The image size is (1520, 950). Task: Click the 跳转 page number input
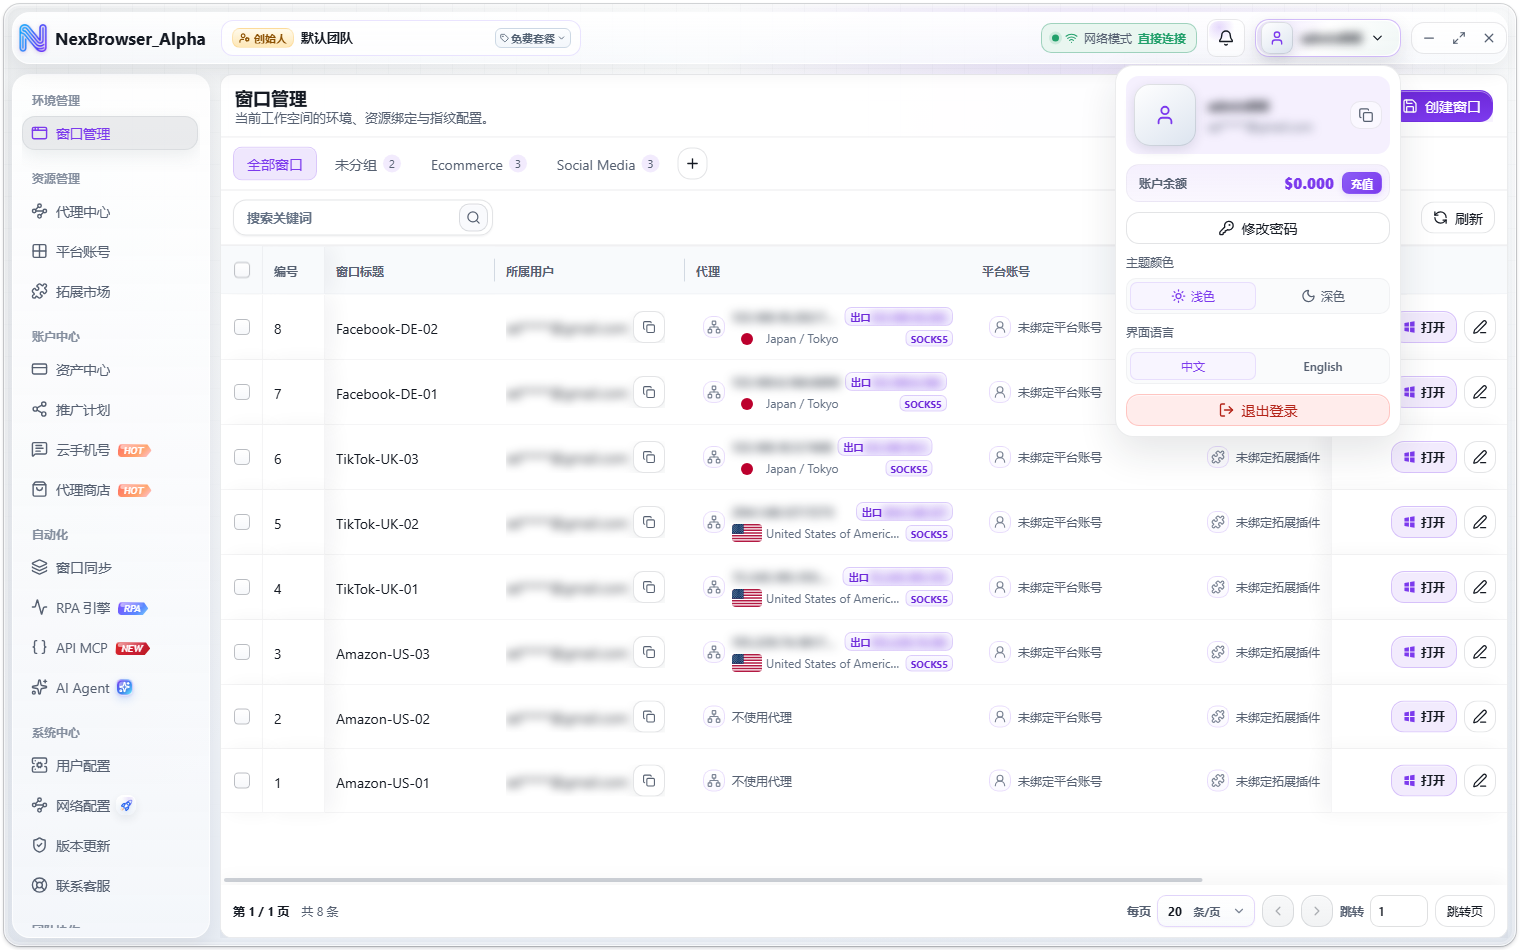tap(1398, 911)
